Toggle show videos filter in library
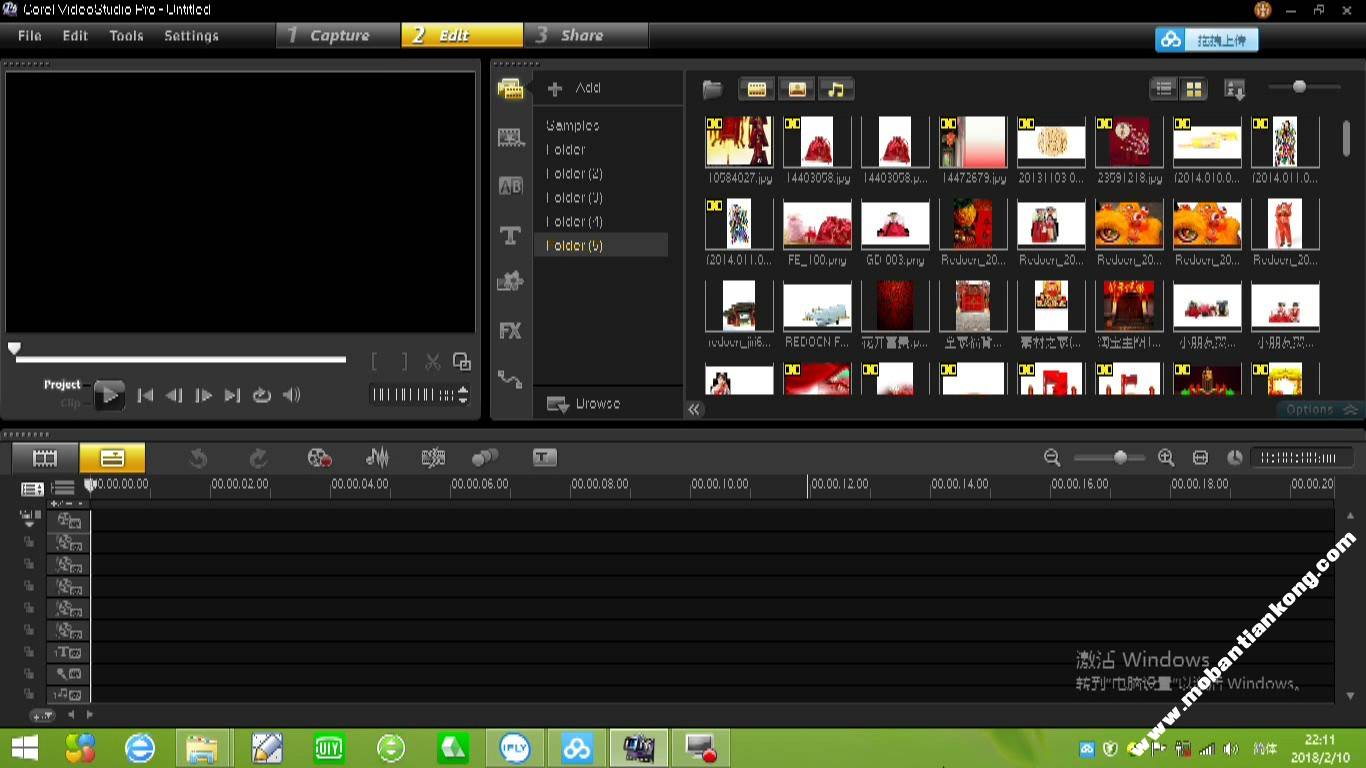 757,89
